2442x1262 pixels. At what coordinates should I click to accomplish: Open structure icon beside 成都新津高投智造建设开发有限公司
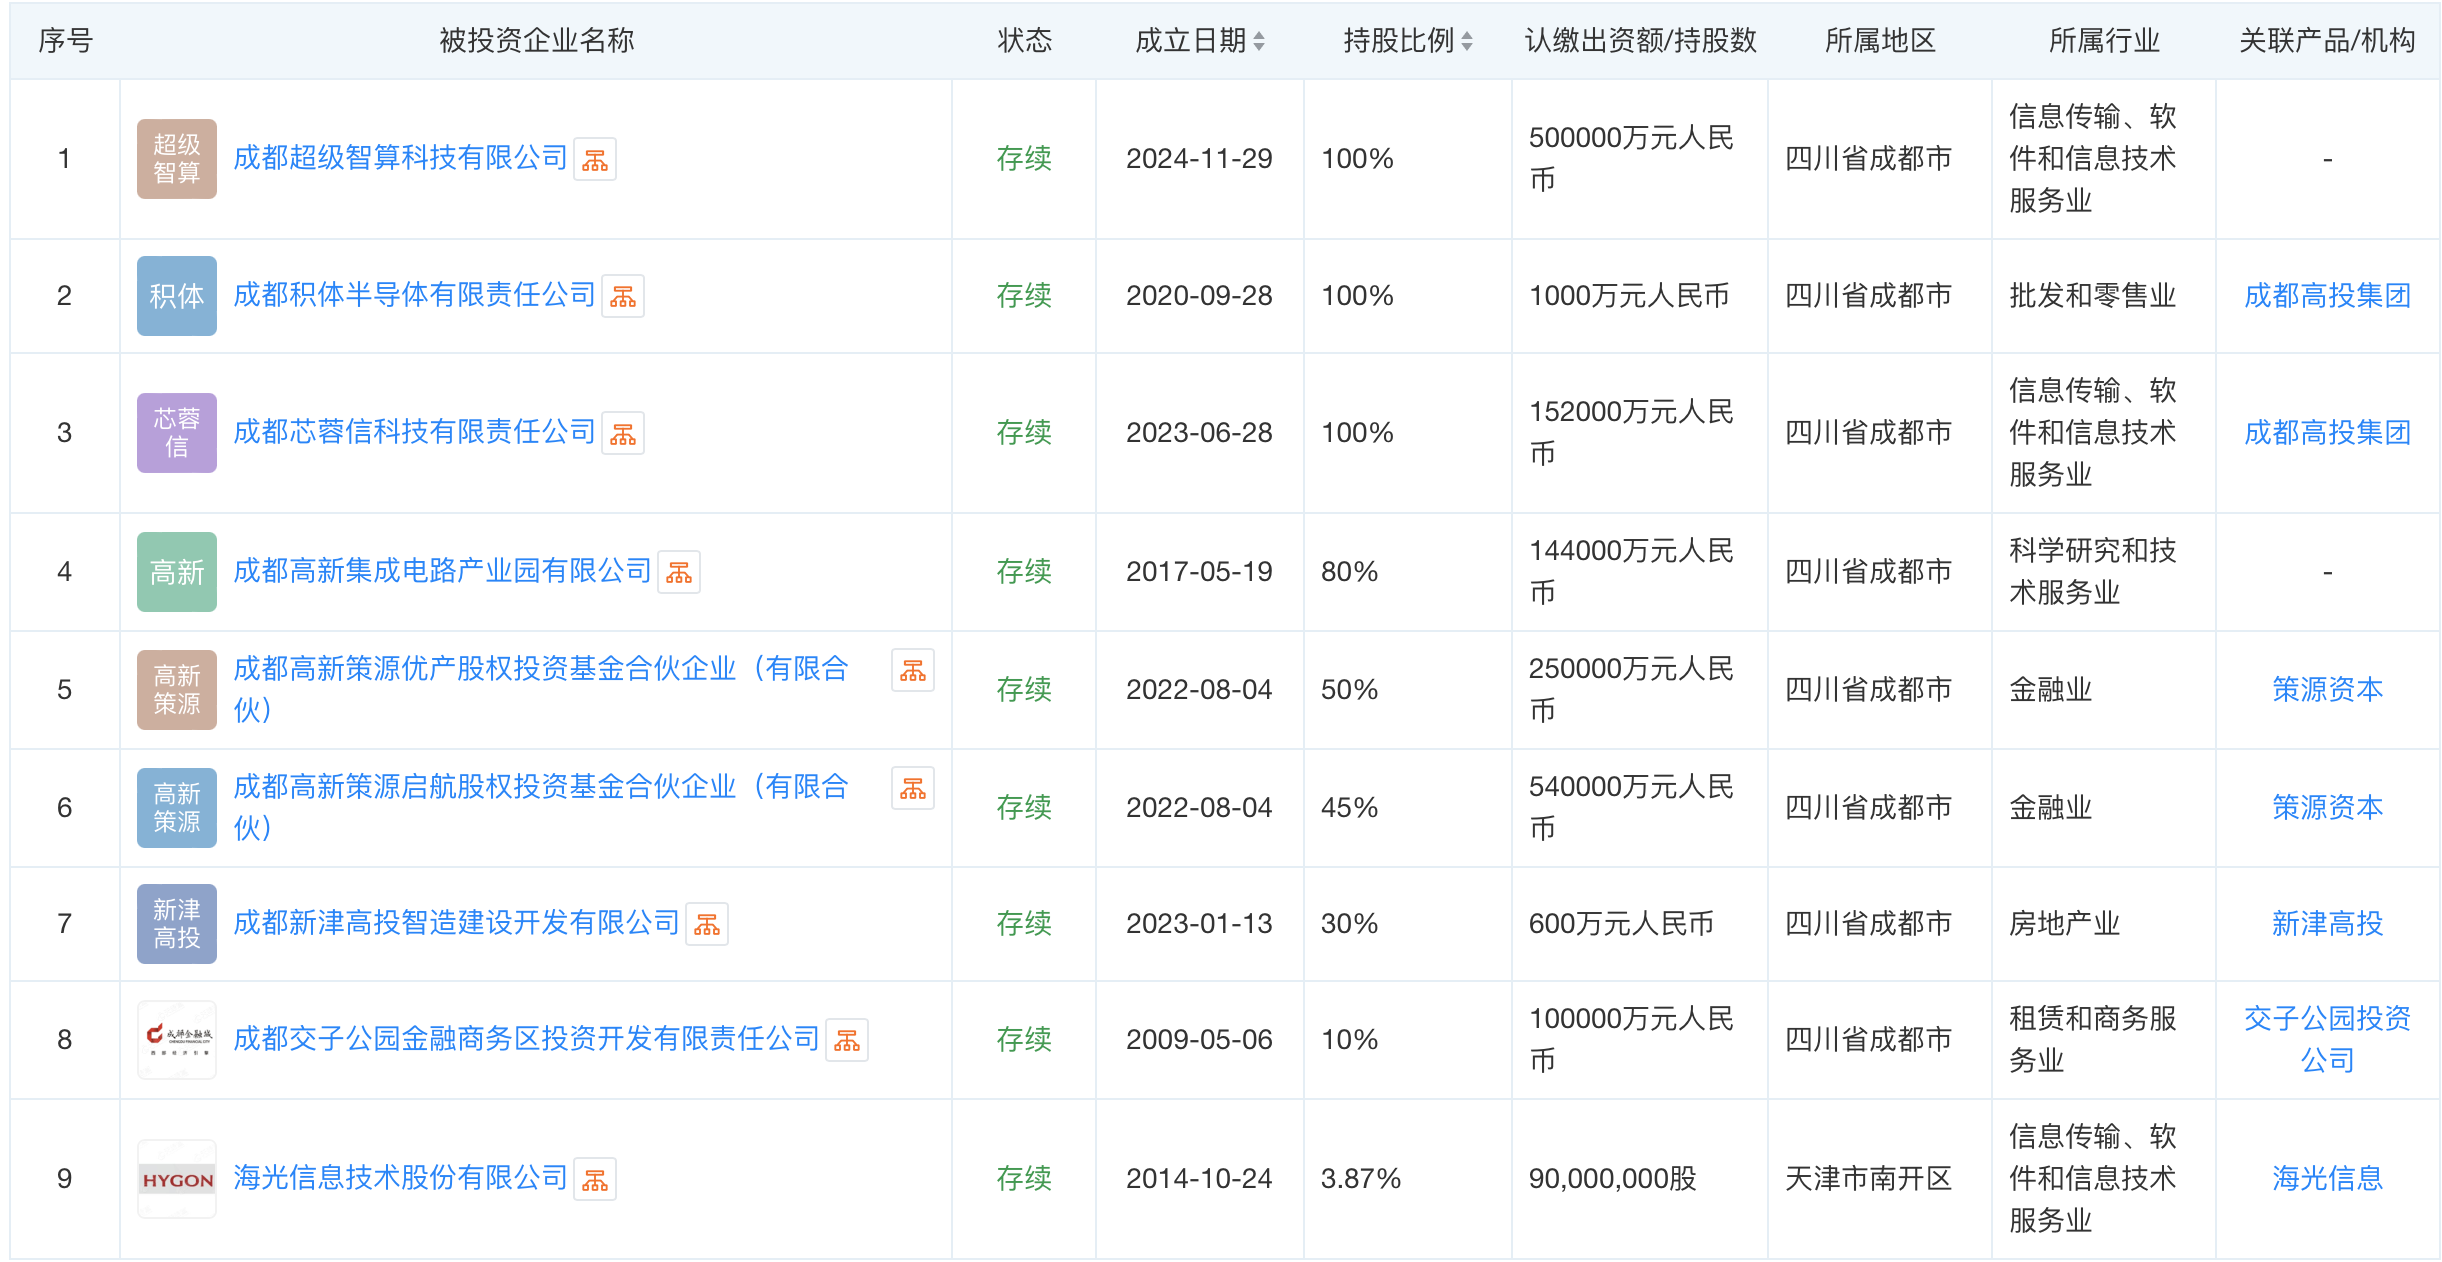pos(707,925)
